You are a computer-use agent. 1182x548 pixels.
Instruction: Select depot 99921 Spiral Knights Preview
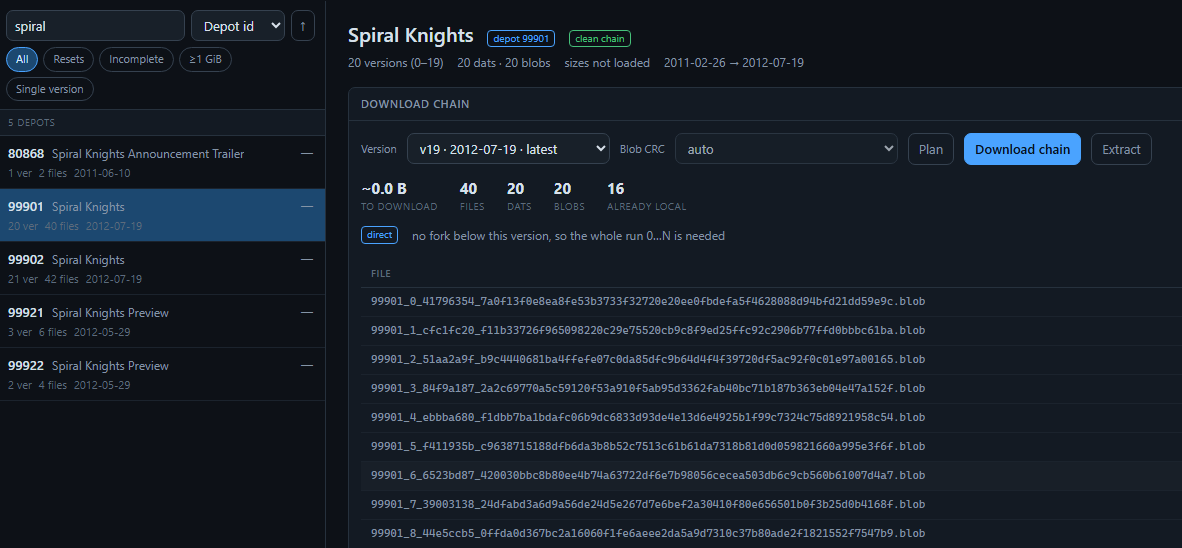point(162,321)
